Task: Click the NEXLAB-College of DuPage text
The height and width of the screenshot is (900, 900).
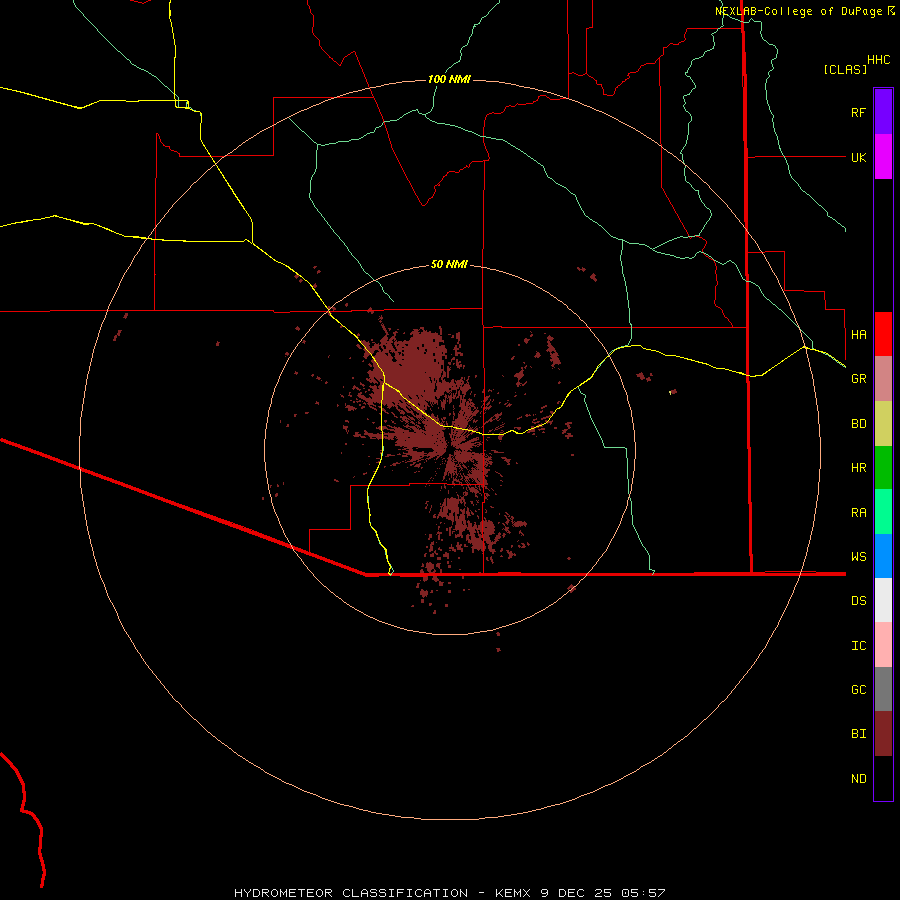Action: point(798,11)
